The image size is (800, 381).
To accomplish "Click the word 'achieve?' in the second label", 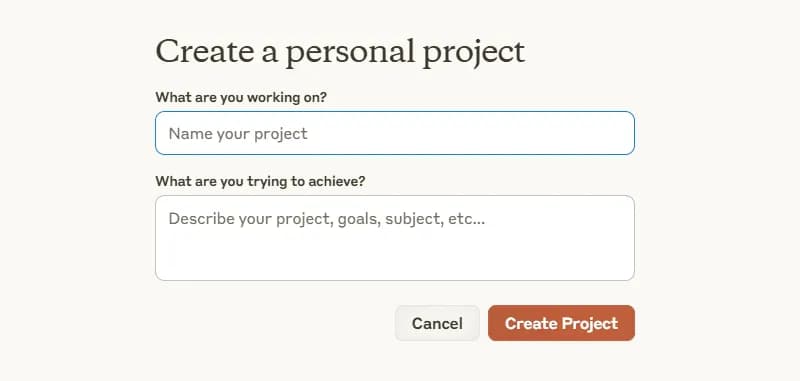I will click(337, 181).
